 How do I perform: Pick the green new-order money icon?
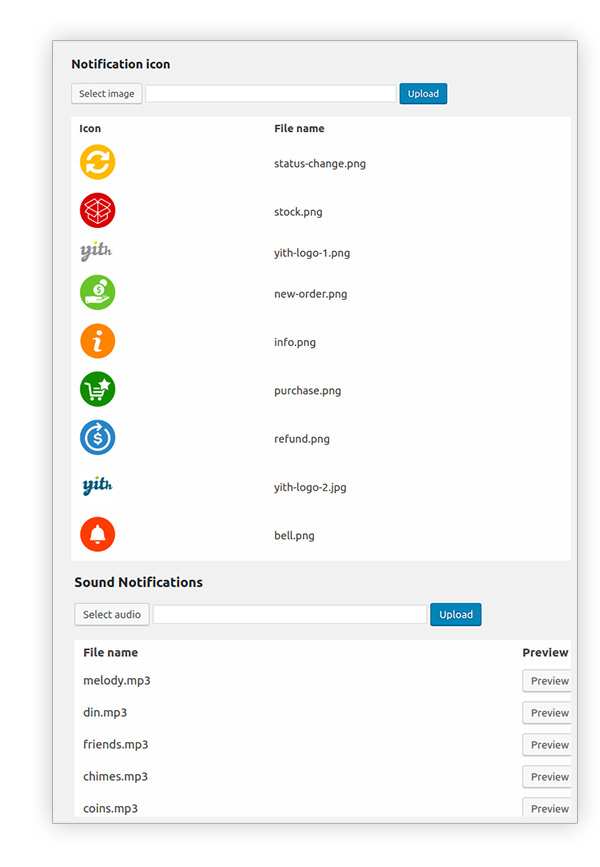click(x=97, y=293)
